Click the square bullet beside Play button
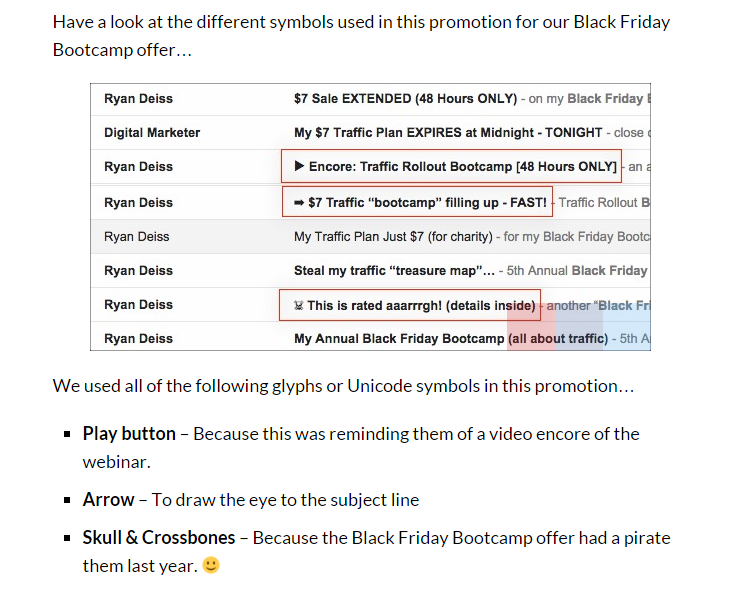This screenshot has height=590, width=732. (67, 434)
